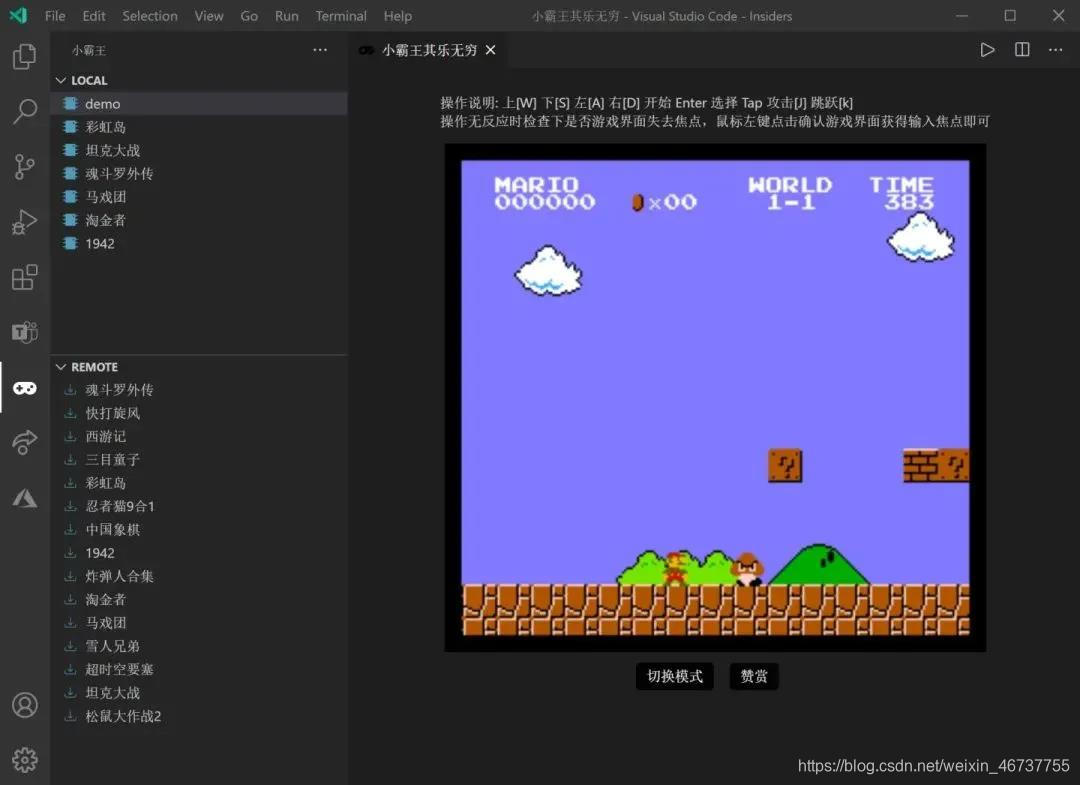Image resolution: width=1080 pixels, height=785 pixels.
Task: Maximize the VS Code window
Action: (x=1010, y=15)
